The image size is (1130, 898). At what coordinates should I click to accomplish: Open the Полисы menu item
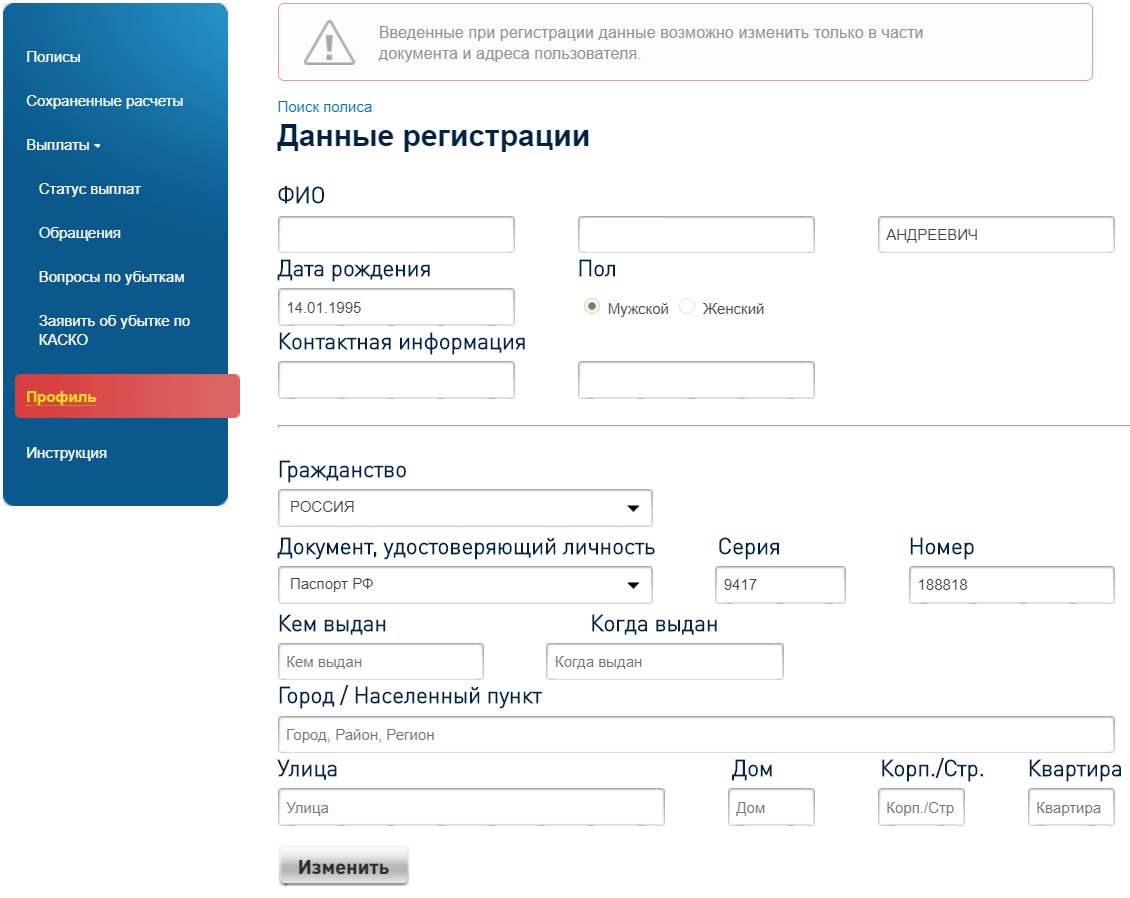[x=53, y=57]
